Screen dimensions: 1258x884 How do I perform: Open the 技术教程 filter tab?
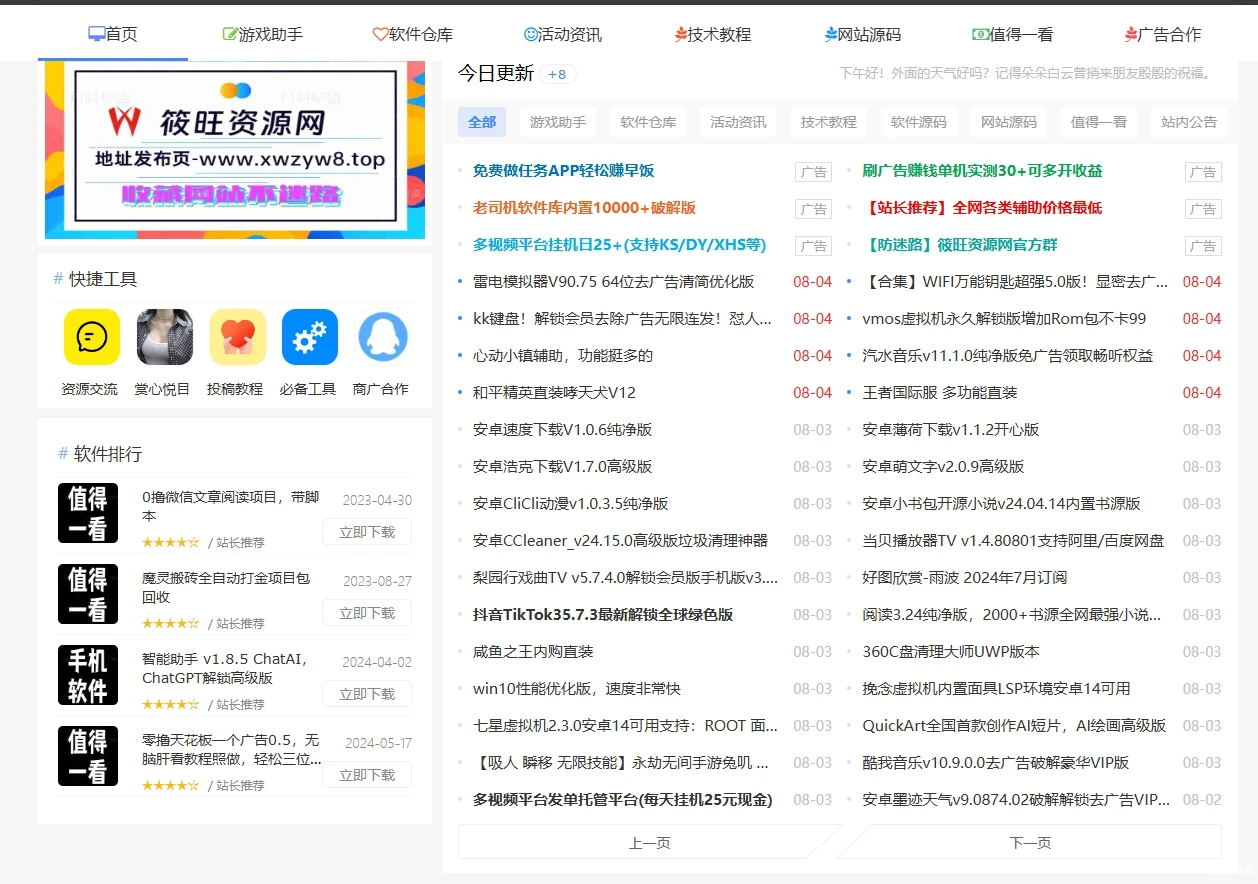pos(829,121)
